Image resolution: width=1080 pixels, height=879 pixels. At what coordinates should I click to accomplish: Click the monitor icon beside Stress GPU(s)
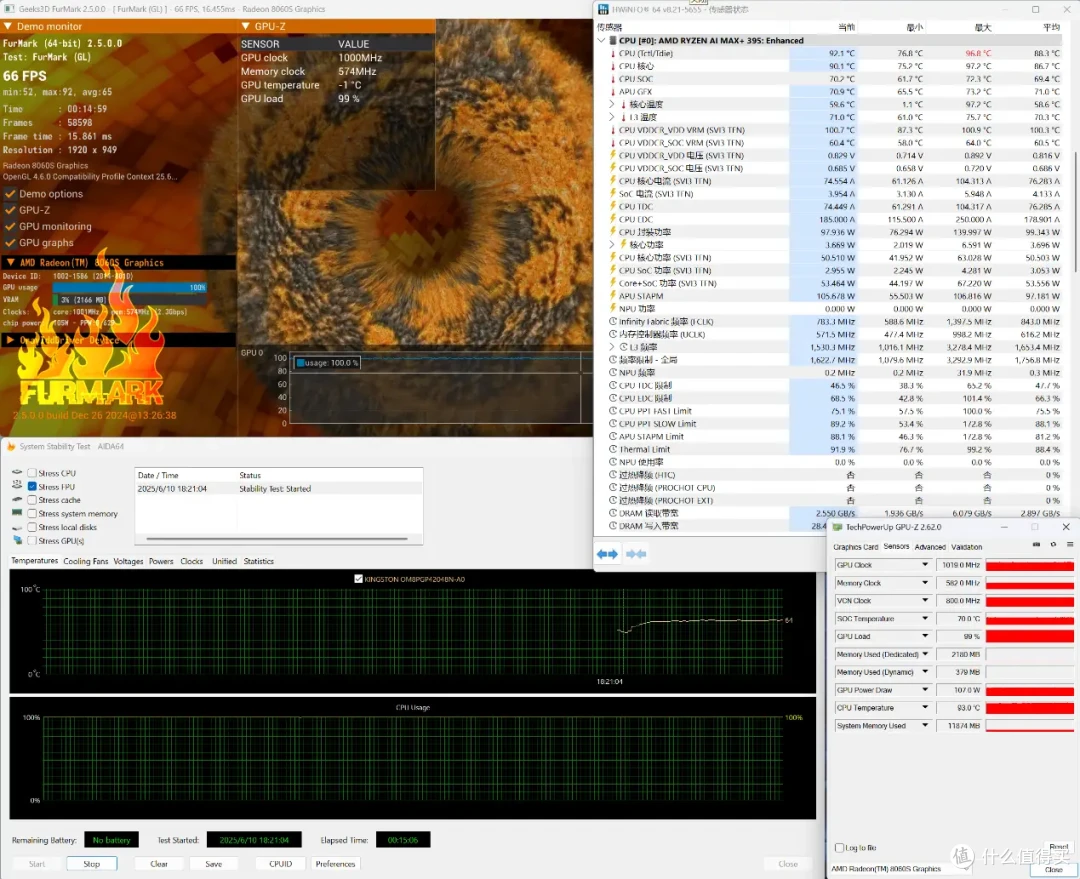click(x=17, y=541)
